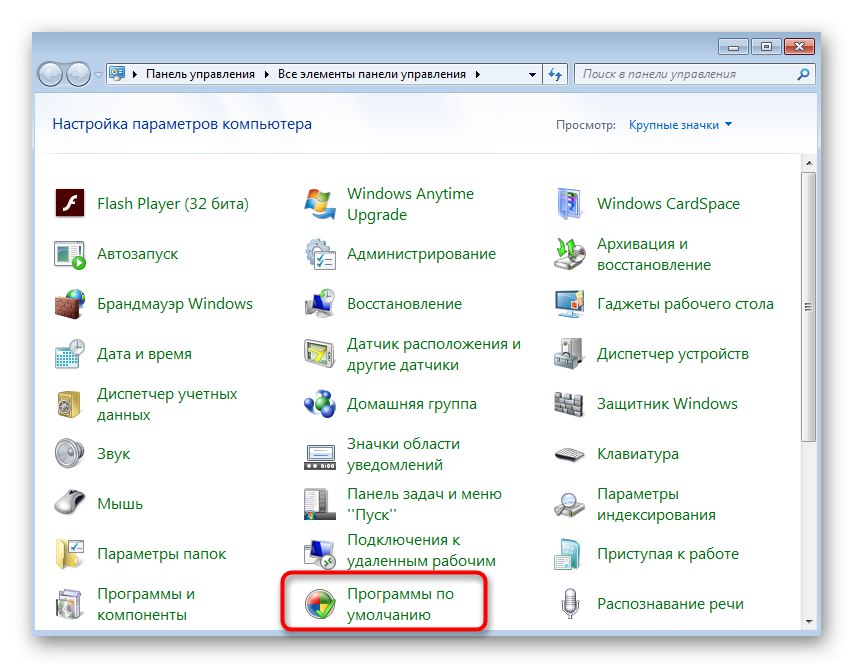Click the Клавиатура keyboard icon
853x668 pixels.
(569, 454)
